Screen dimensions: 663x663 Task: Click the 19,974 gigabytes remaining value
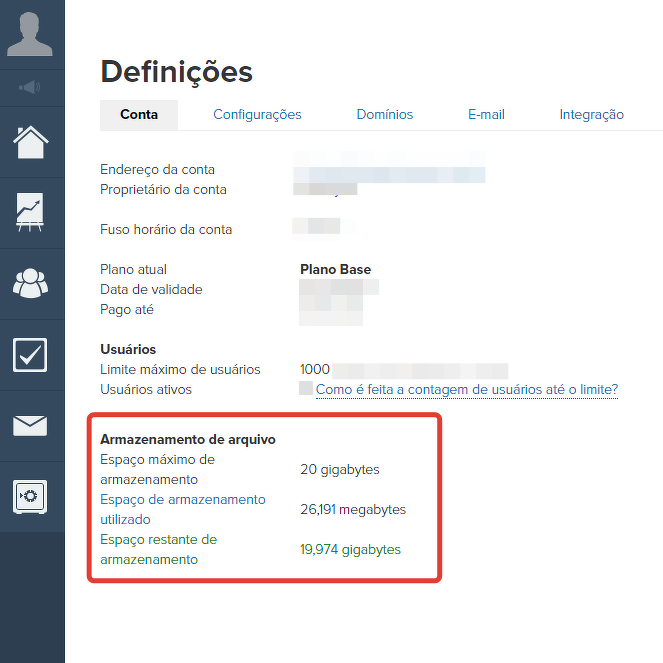(x=350, y=549)
